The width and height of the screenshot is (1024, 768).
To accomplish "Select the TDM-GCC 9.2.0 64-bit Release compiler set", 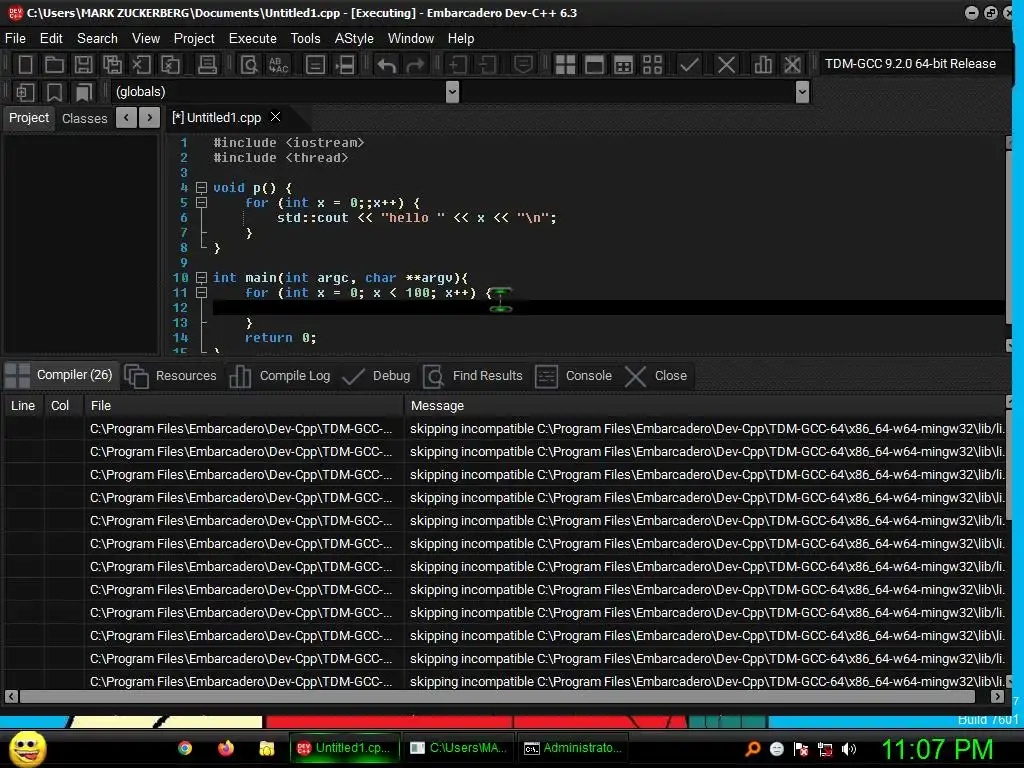I will pyautogui.click(x=910, y=64).
